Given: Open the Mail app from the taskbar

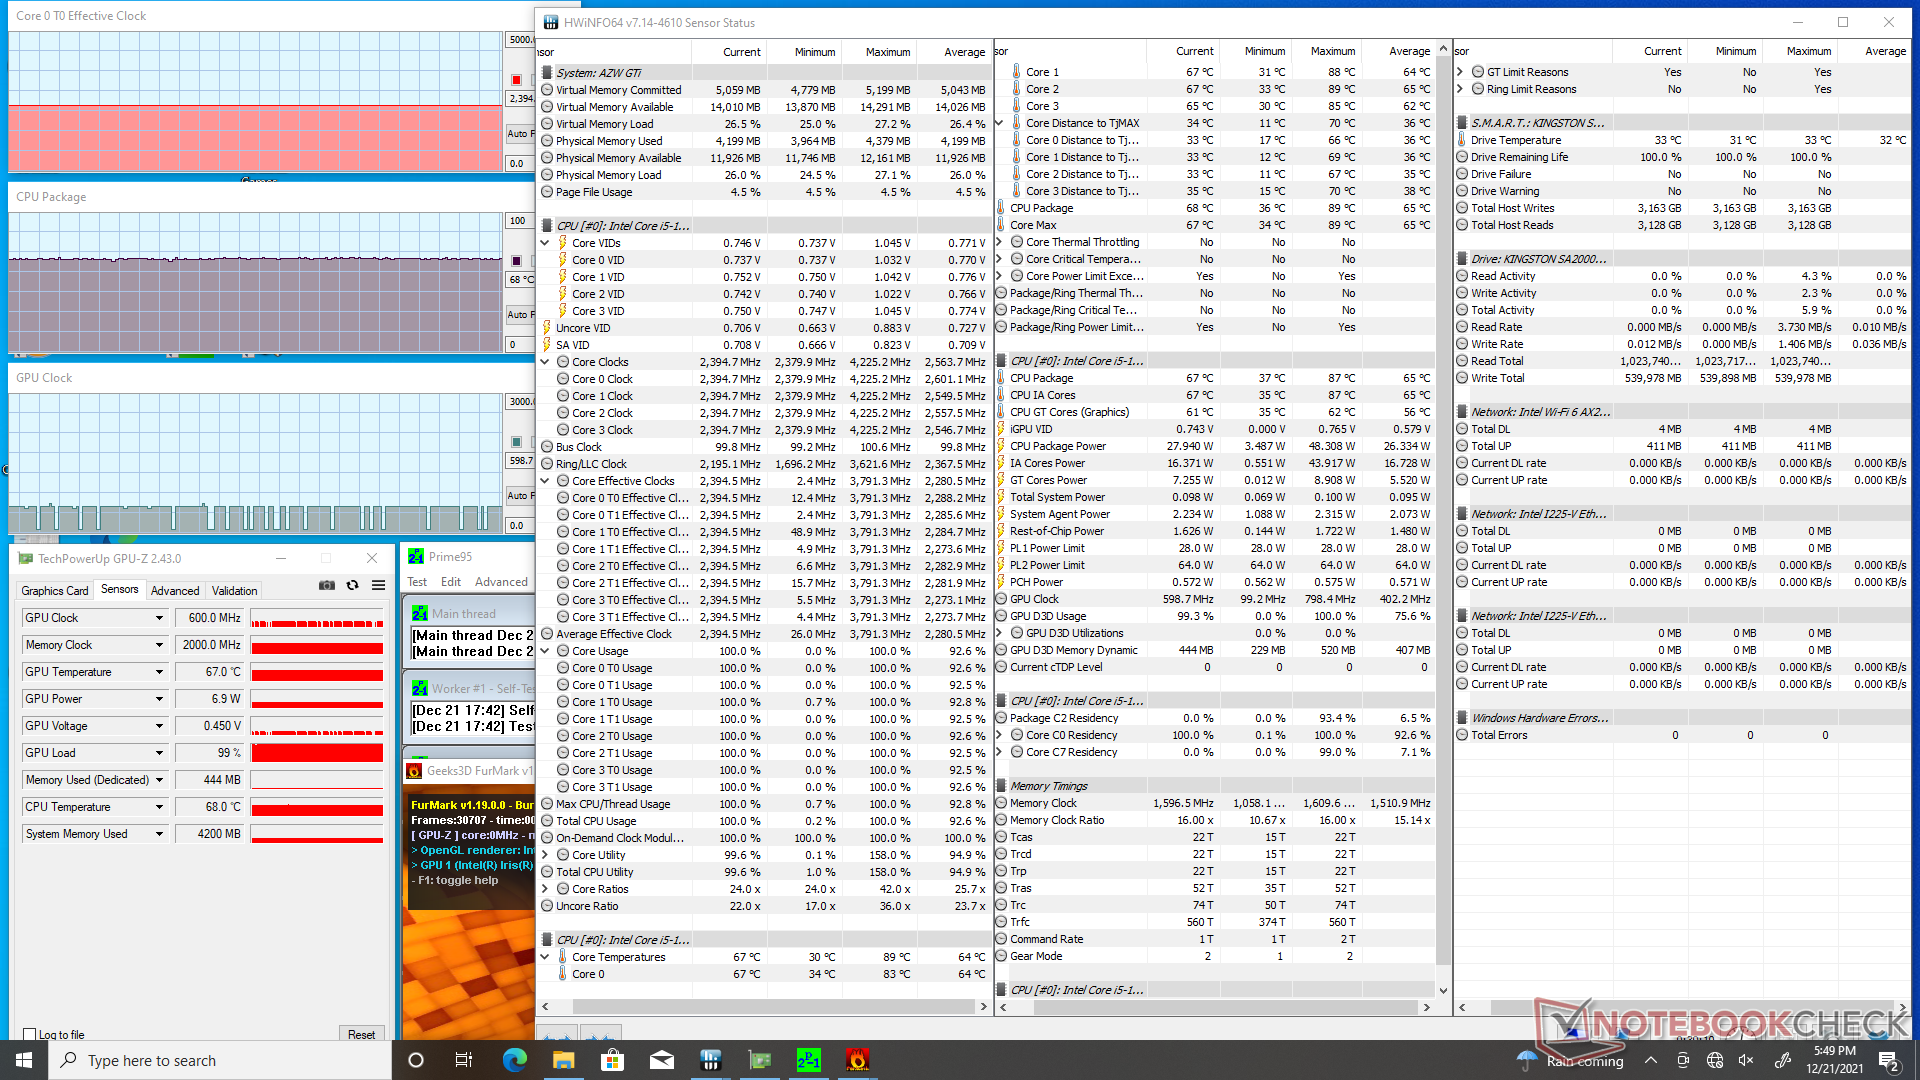Looking at the screenshot, I should pyautogui.click(x=662, y=1060).
